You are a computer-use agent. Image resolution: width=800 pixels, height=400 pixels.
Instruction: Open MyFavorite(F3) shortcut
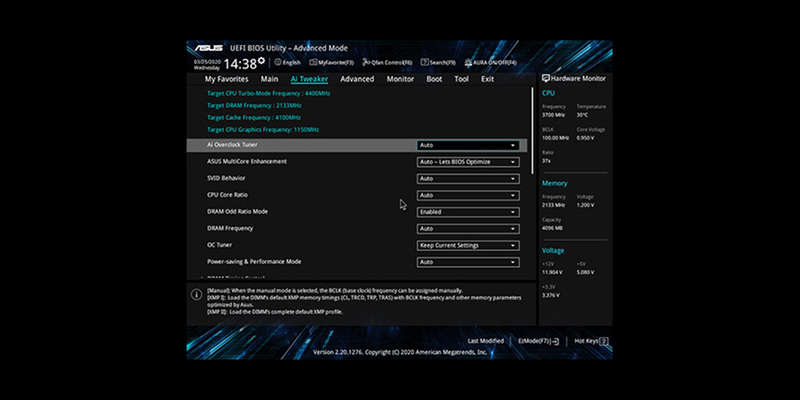tap(331, 63)
